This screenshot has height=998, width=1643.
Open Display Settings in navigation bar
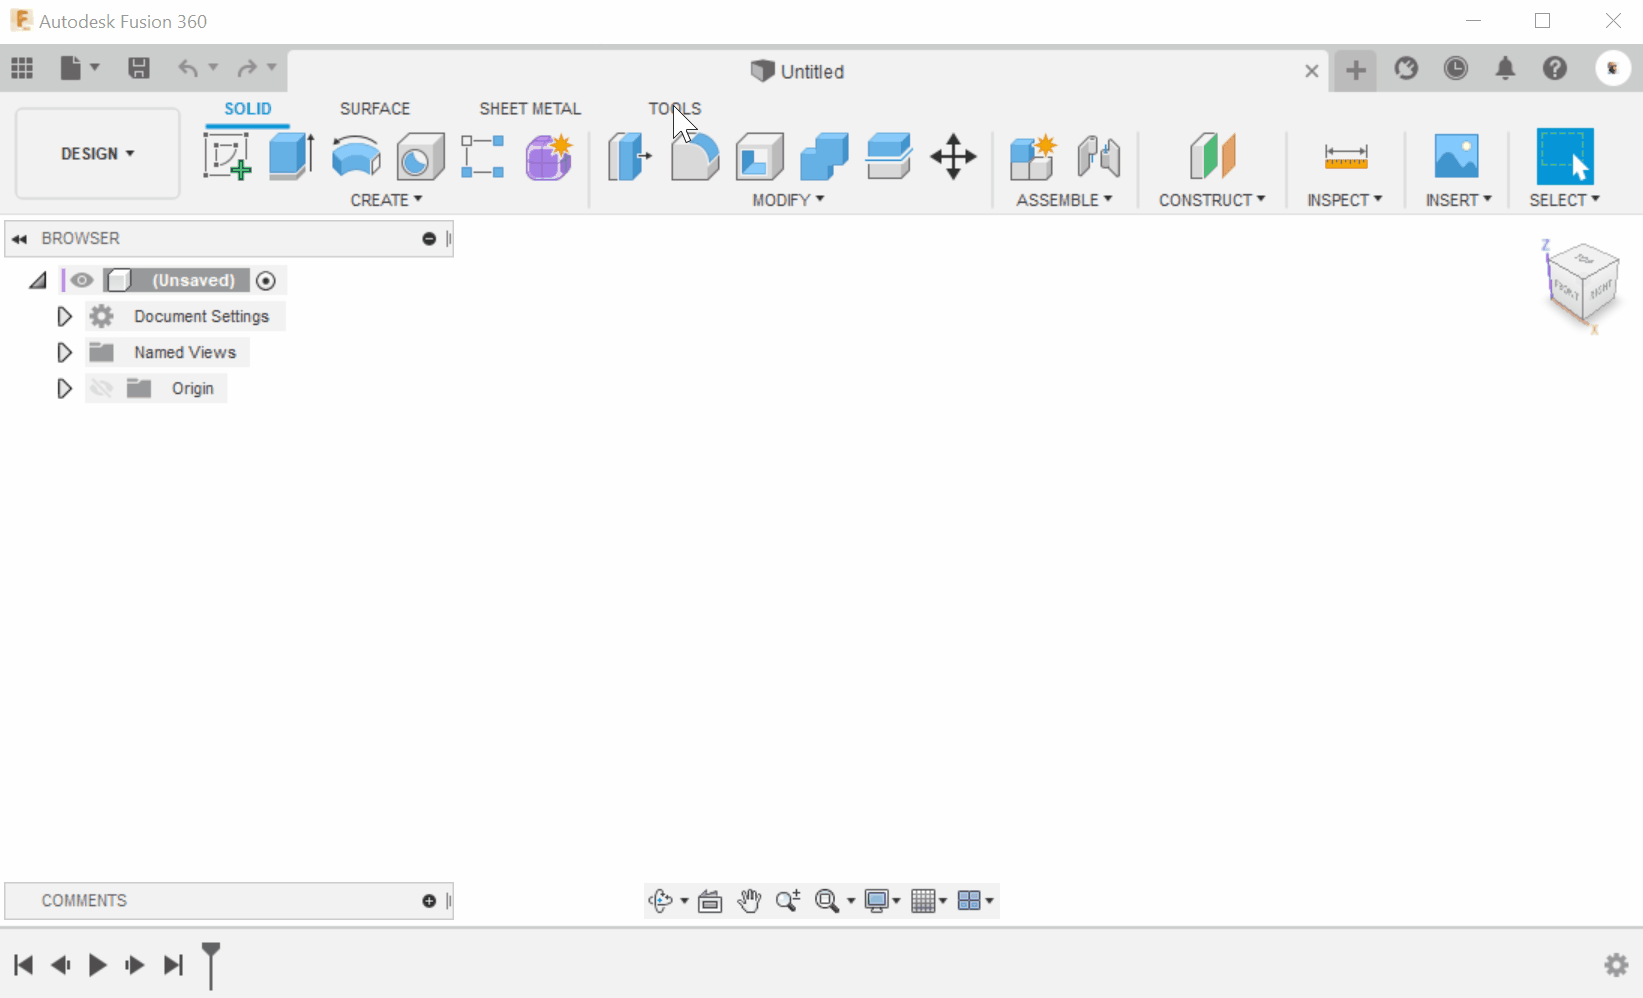pyautogui.click(x=877, y=901)
